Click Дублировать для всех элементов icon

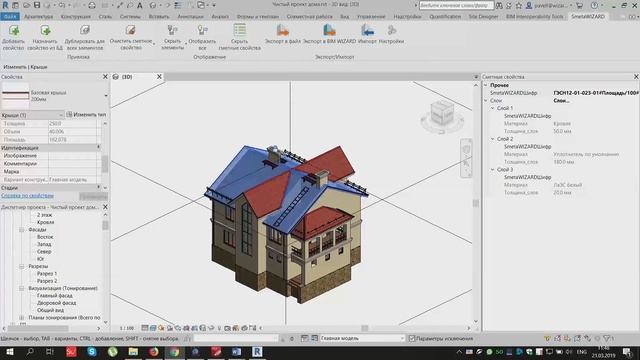point(85,30)
